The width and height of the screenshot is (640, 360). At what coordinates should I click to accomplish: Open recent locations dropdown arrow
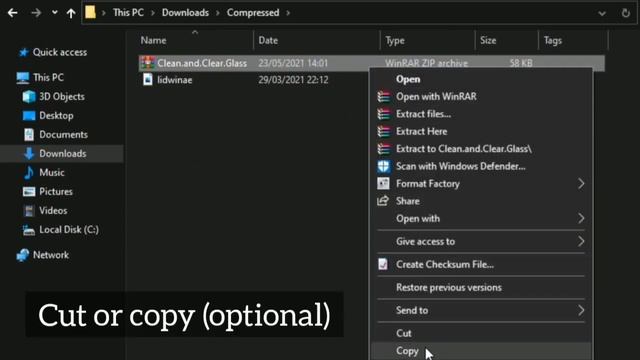click(x=55, y=13)
